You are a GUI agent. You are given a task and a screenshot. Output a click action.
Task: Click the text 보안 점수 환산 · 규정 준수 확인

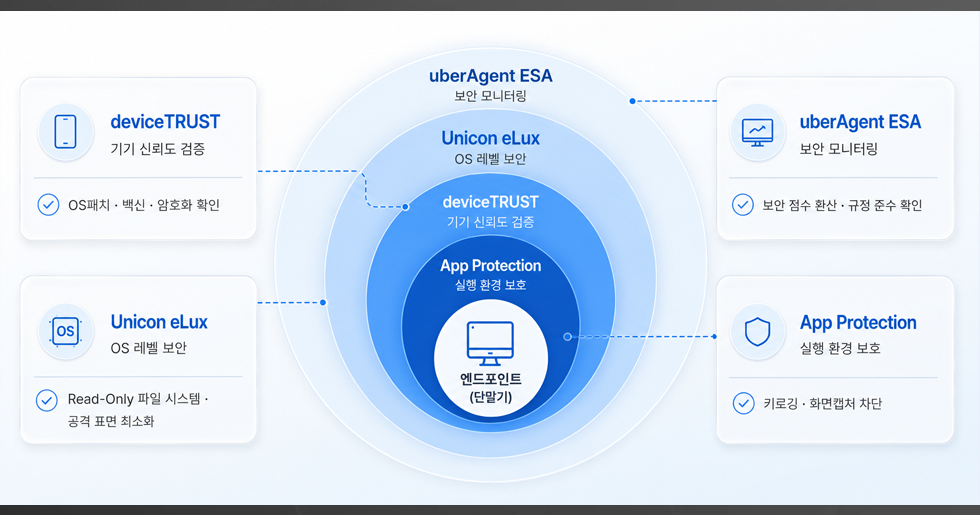coord(842,205)
